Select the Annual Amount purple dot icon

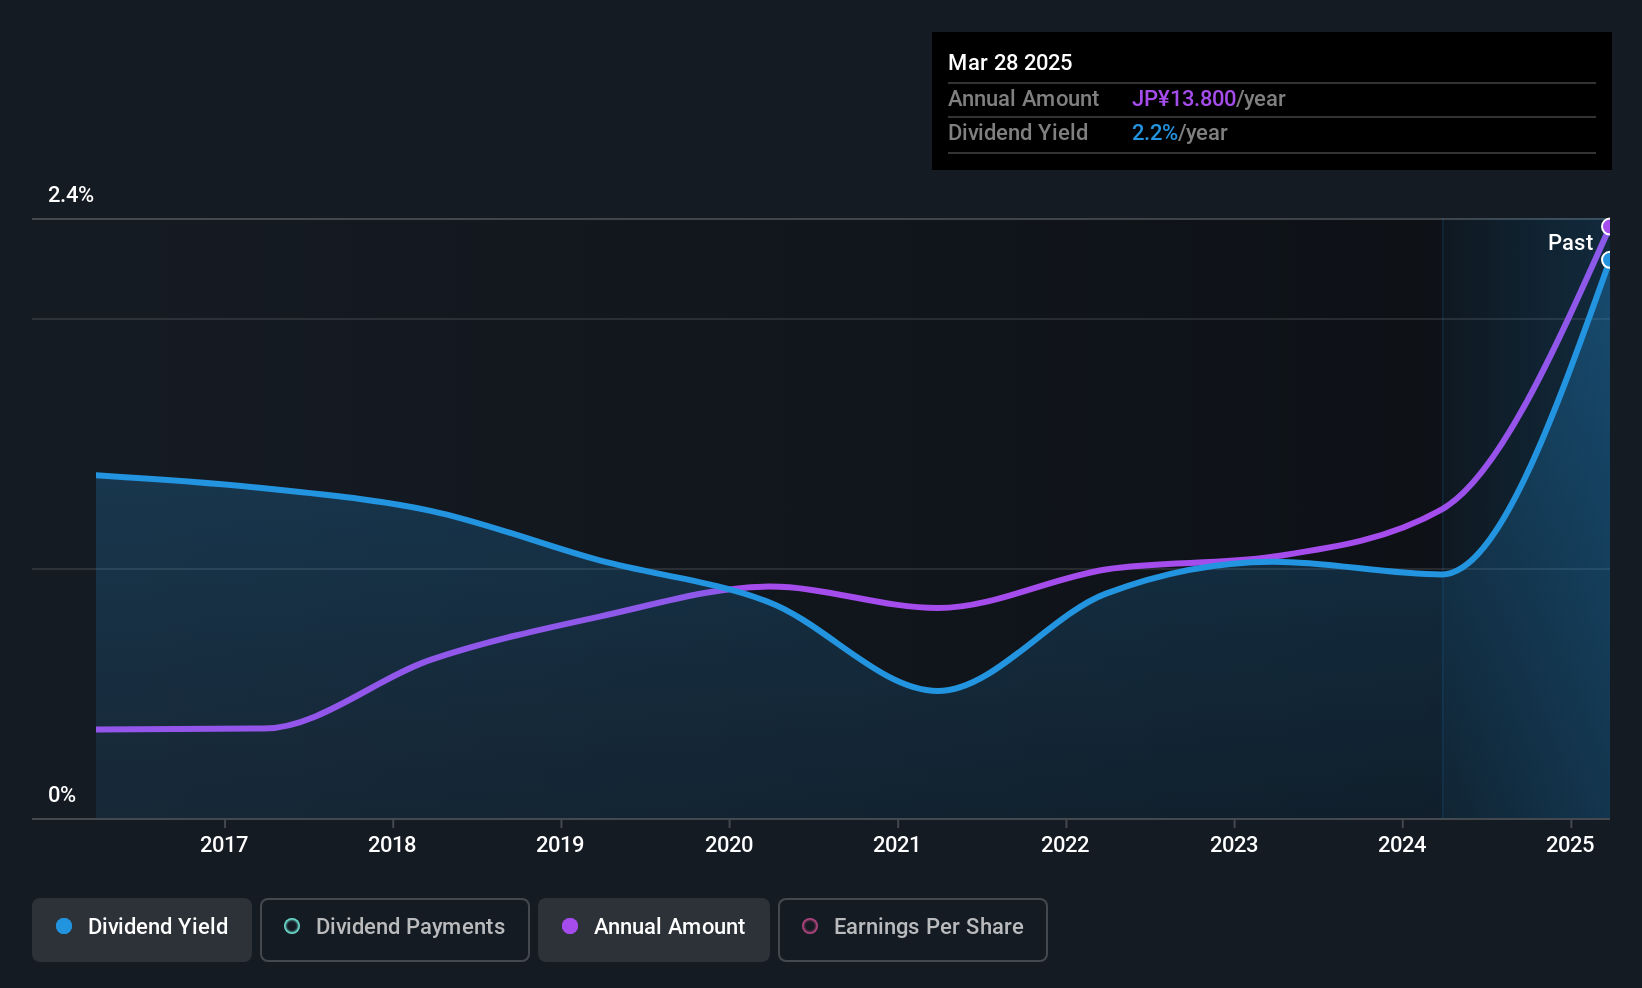click(x=569, y=928)
